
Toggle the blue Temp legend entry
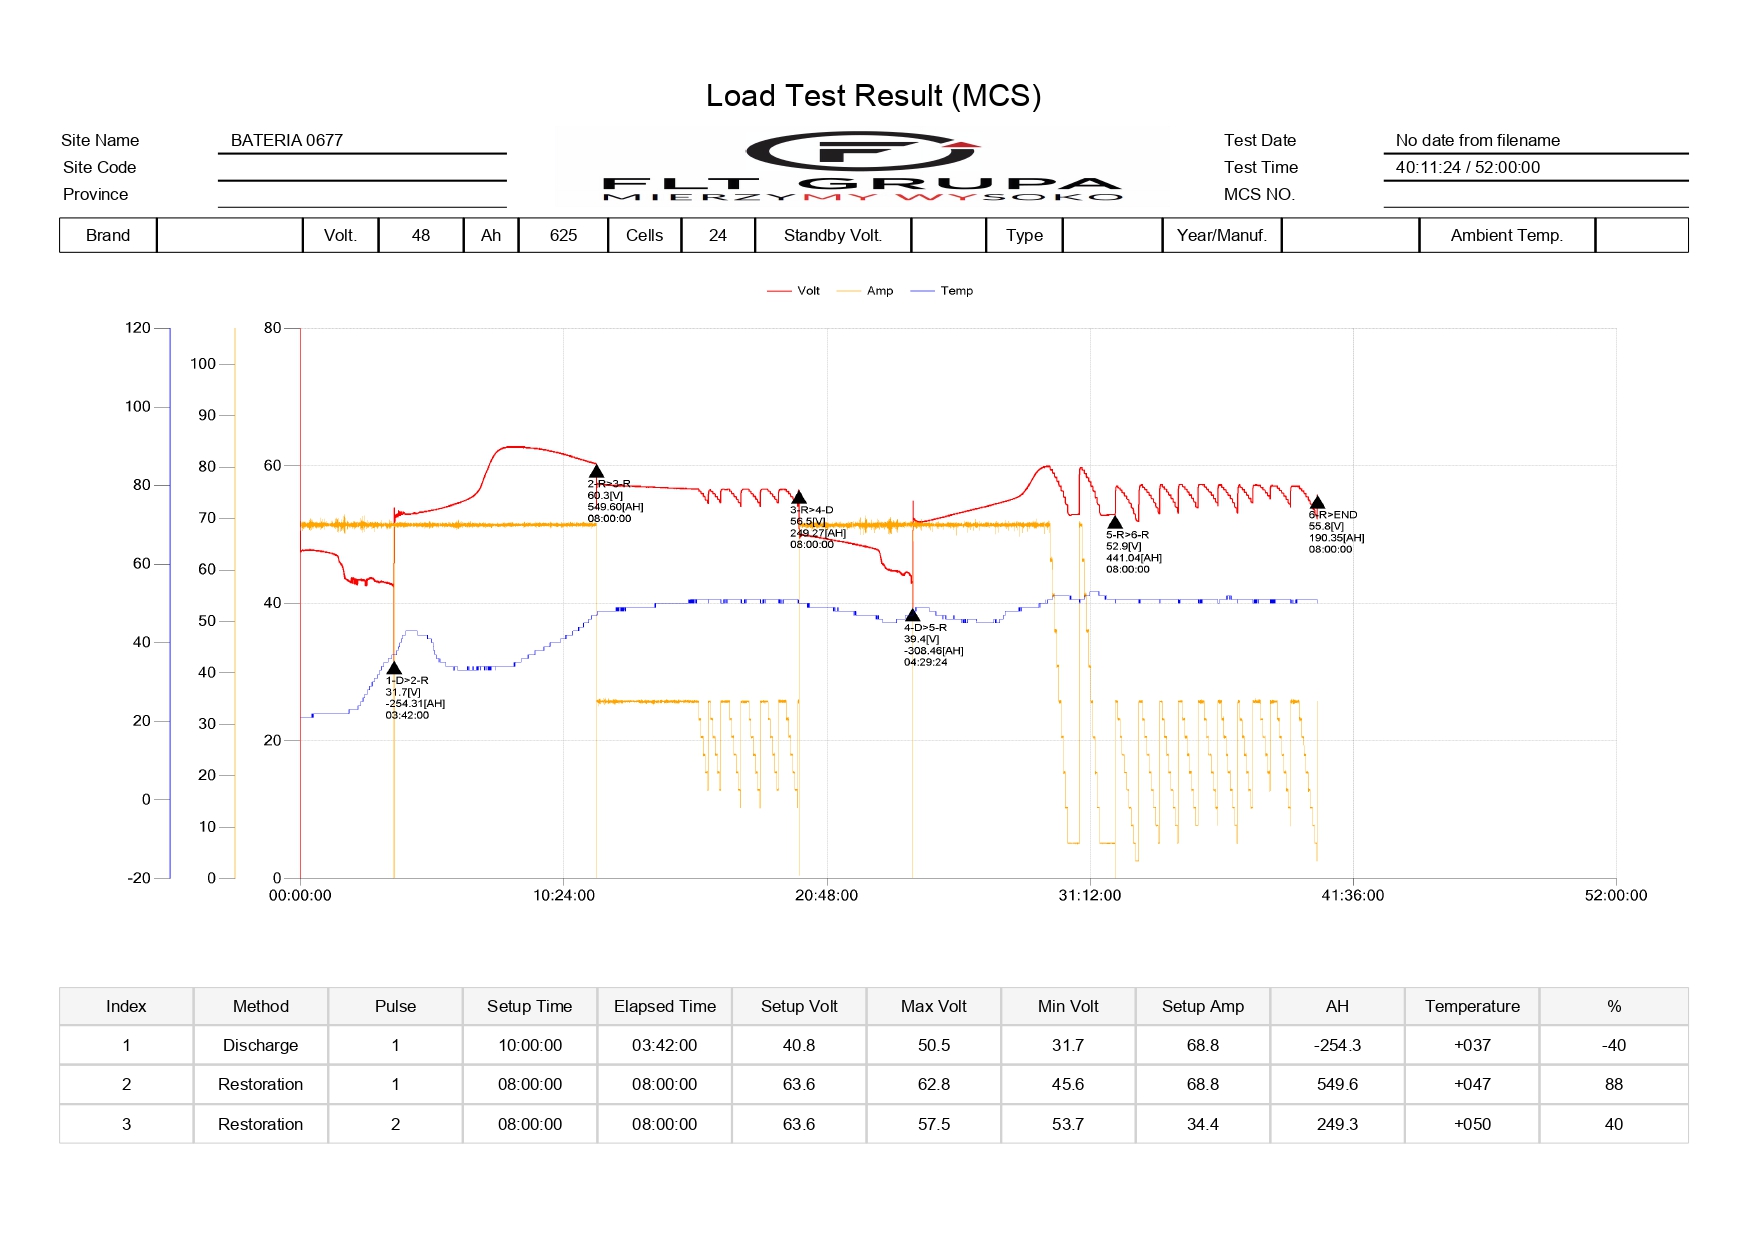pos(942,291)
